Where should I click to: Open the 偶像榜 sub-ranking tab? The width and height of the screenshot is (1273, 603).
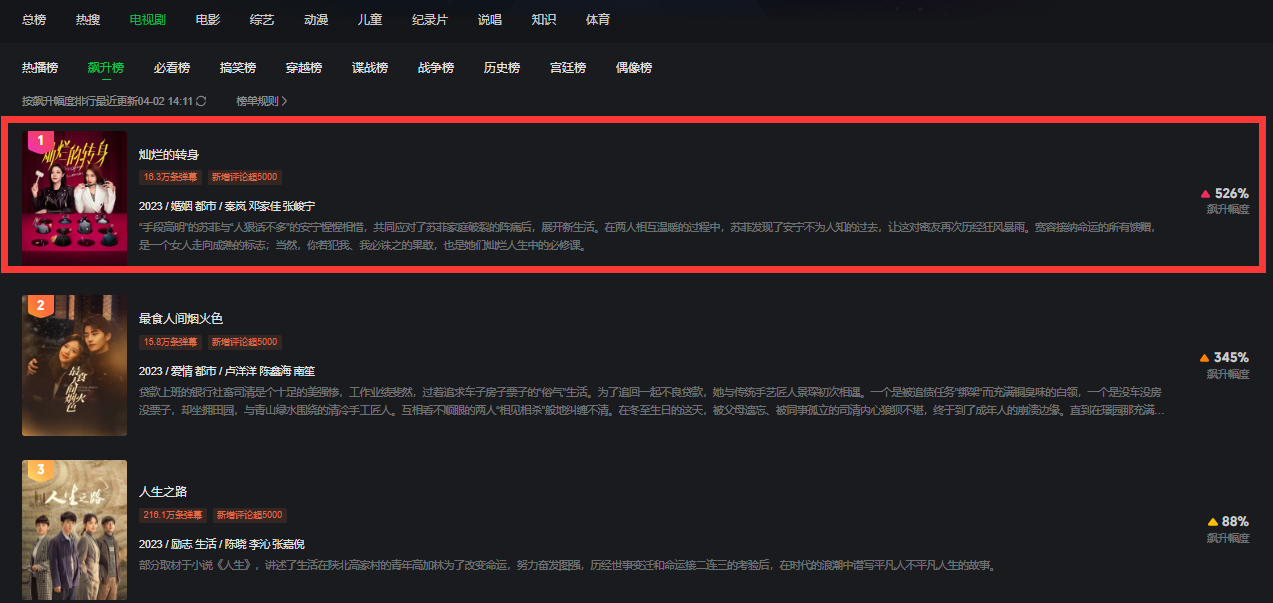(634, 68)
